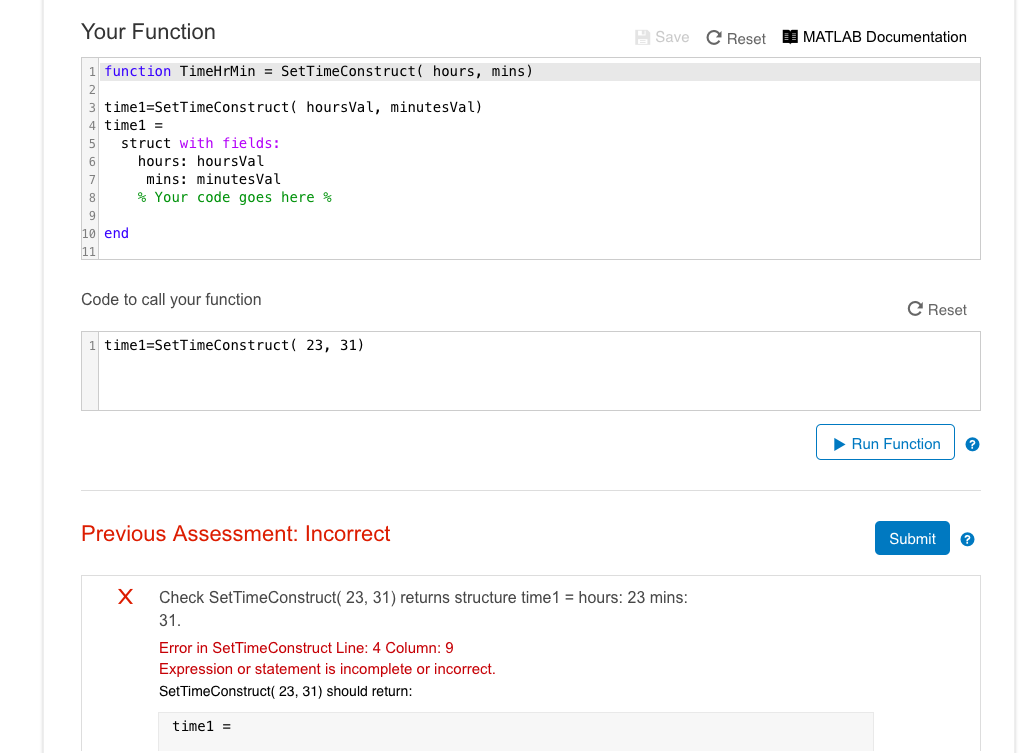Click the green 'Your code goes here' comment

click(x=235, y=197)
